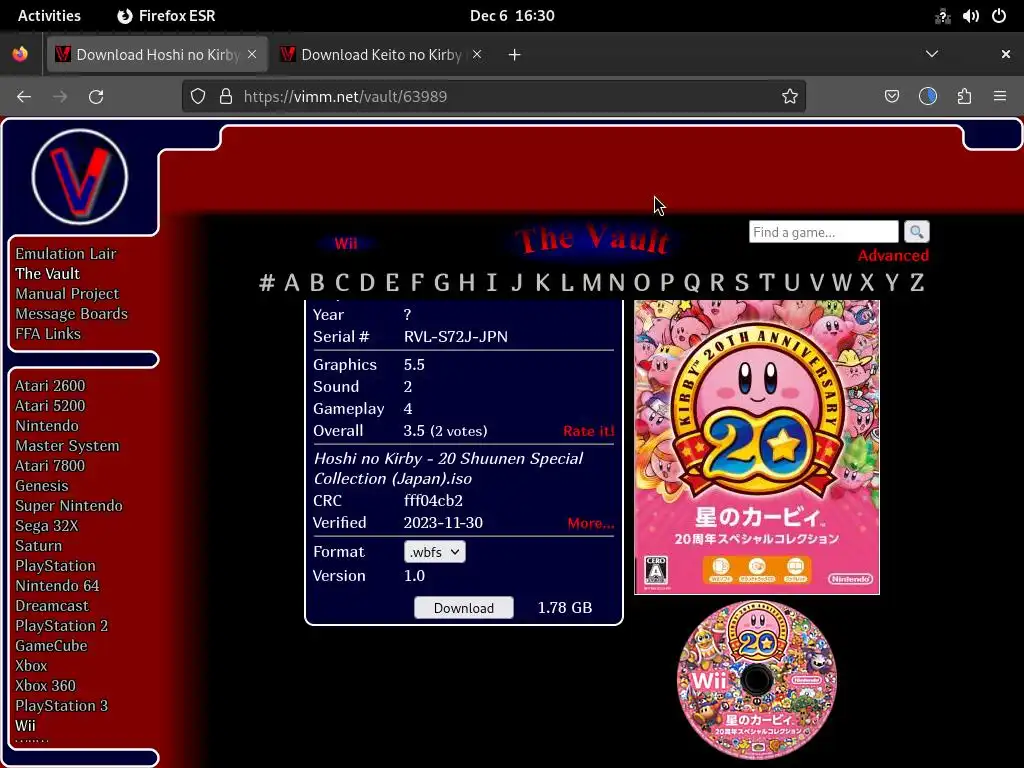The image size is (1024, 768).
Task: Click the Firefox View icon in tab bar
Action: tap(20, 54)
